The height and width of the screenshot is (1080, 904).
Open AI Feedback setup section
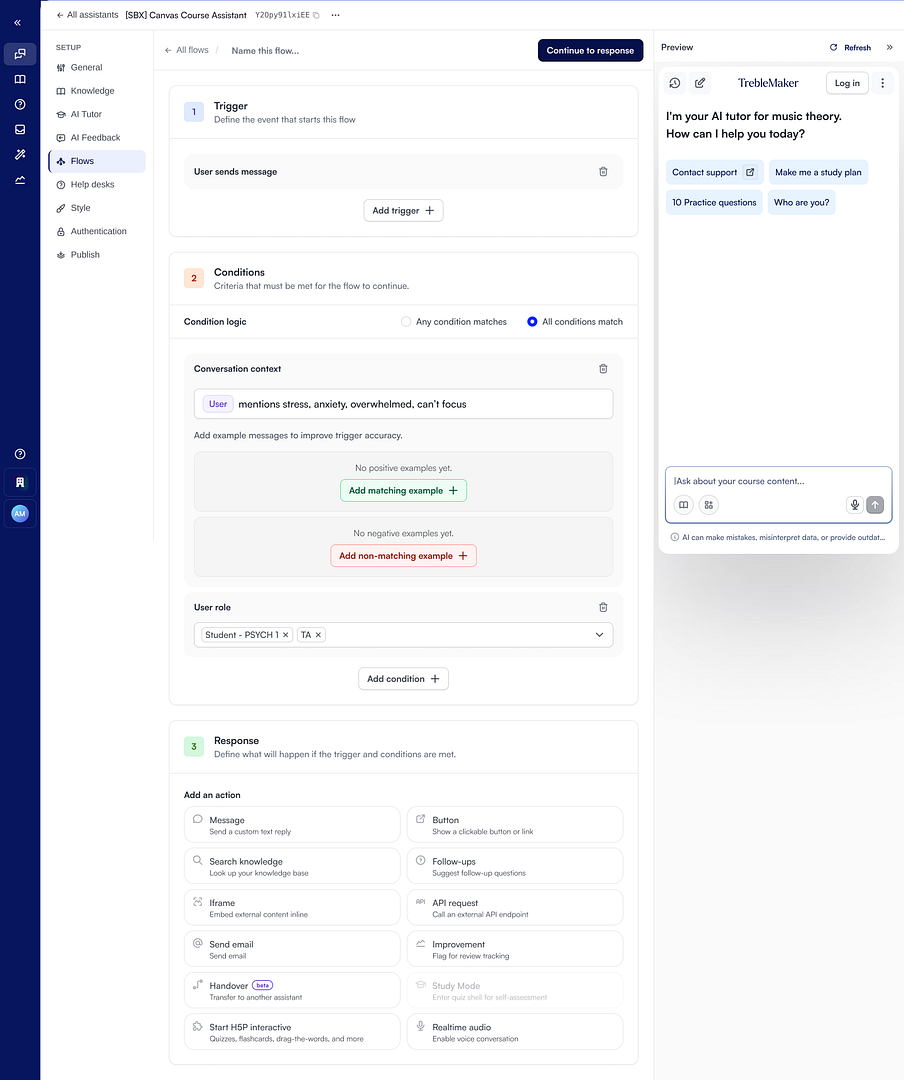click(96, 138)
